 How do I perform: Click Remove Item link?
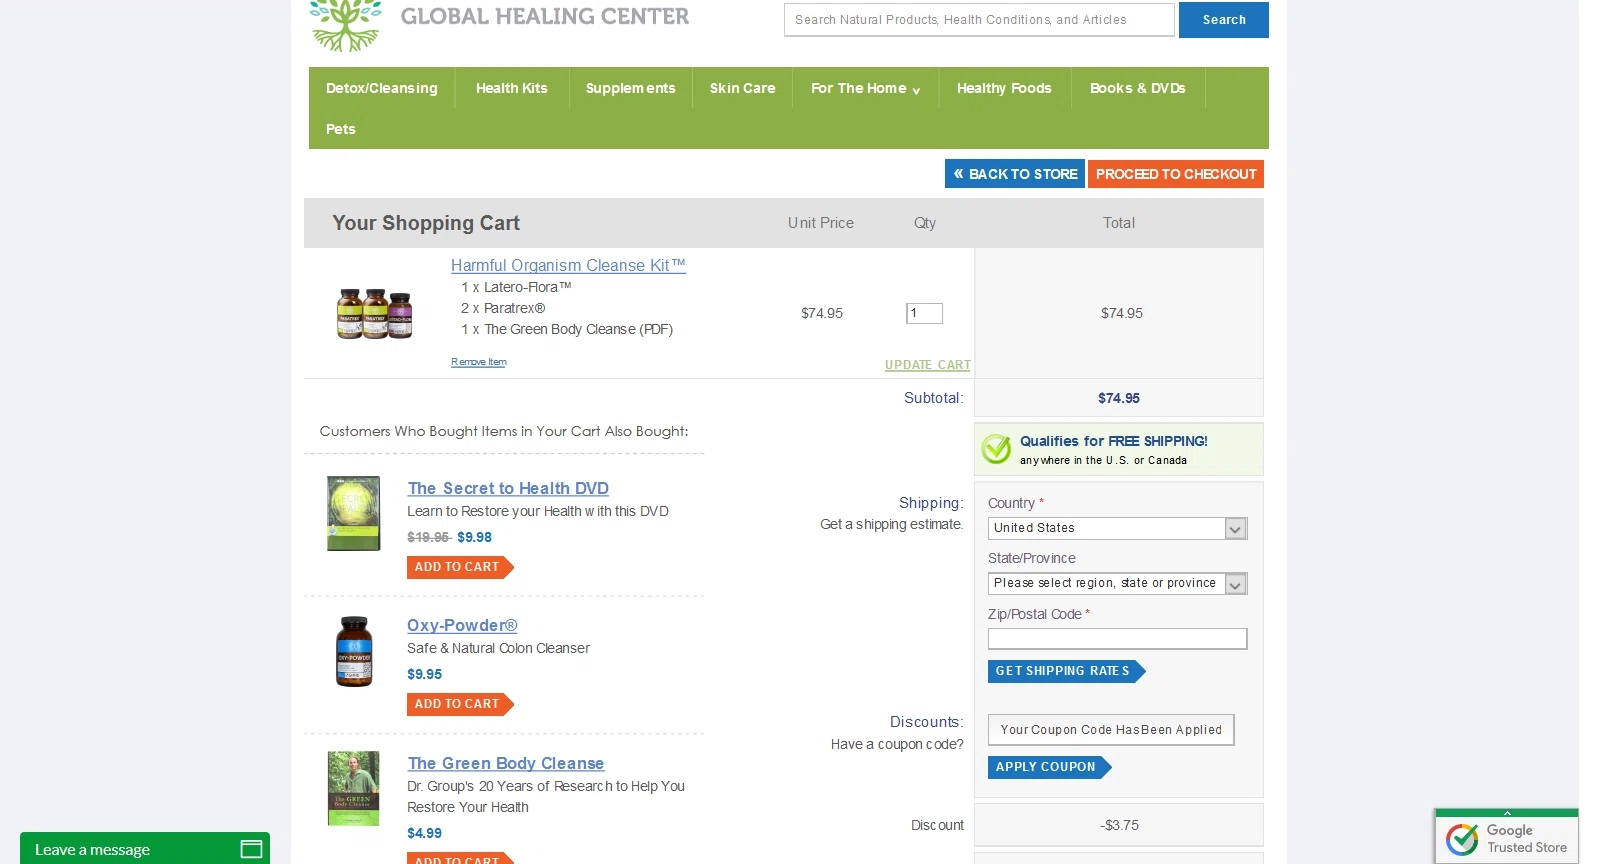[479, 362]
